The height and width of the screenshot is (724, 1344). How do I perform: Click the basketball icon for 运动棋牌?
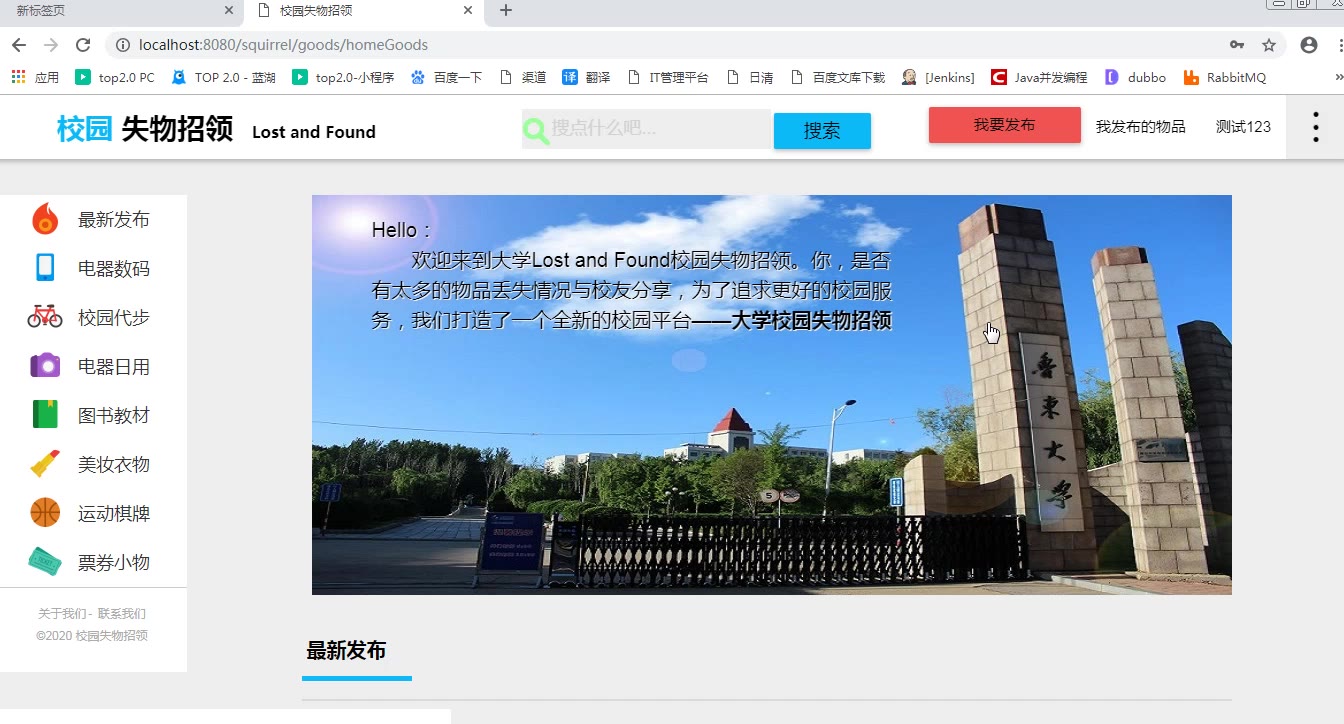pyautogui.click(x=45, y=513)
